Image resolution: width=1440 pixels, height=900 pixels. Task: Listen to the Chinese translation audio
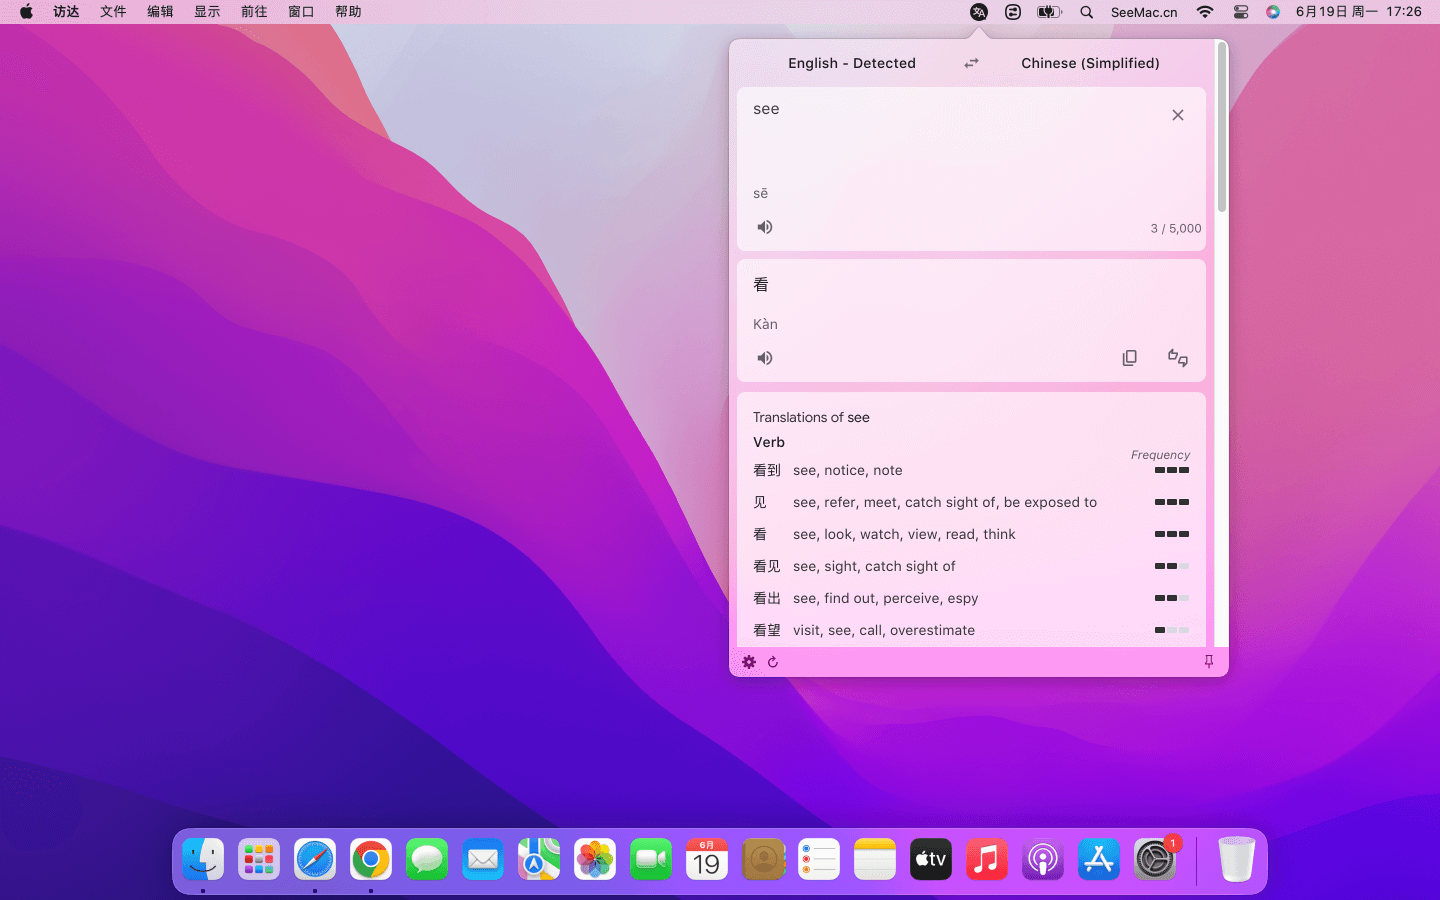tap(765, 358)
